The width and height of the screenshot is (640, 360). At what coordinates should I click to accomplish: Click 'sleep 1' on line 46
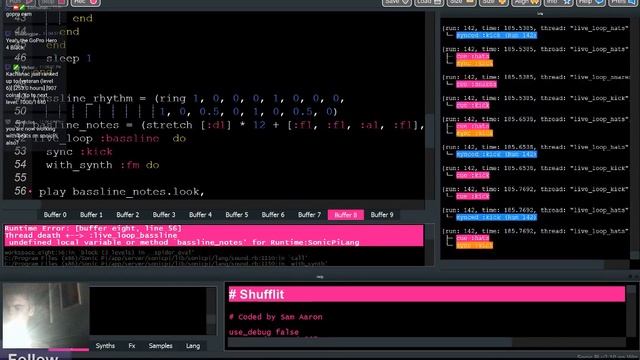pos(69,58)
